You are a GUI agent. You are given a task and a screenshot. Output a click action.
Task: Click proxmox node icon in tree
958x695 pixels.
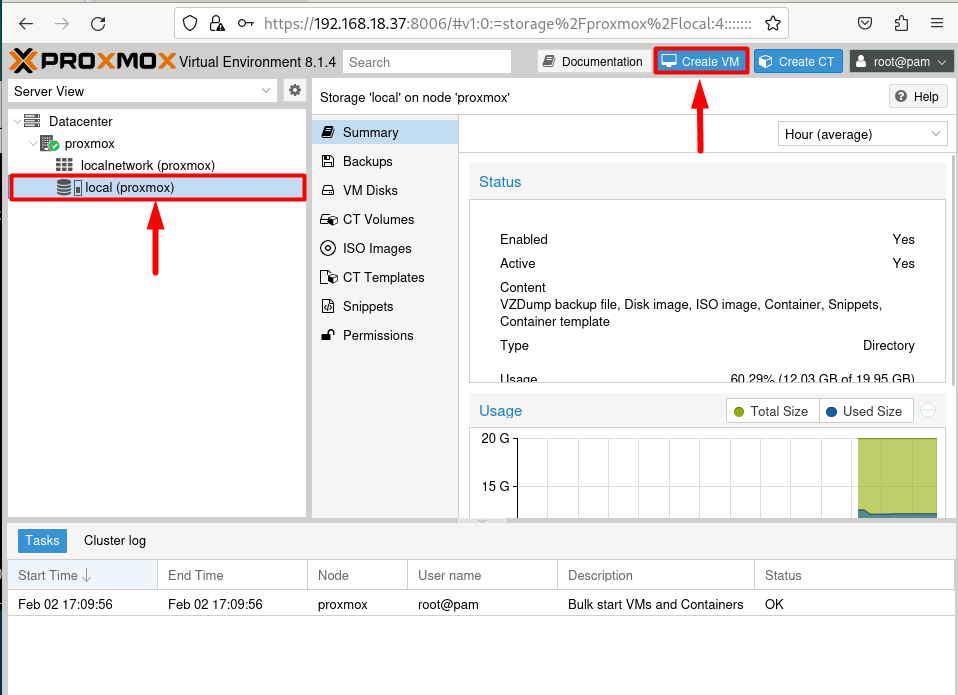[49, 144]
